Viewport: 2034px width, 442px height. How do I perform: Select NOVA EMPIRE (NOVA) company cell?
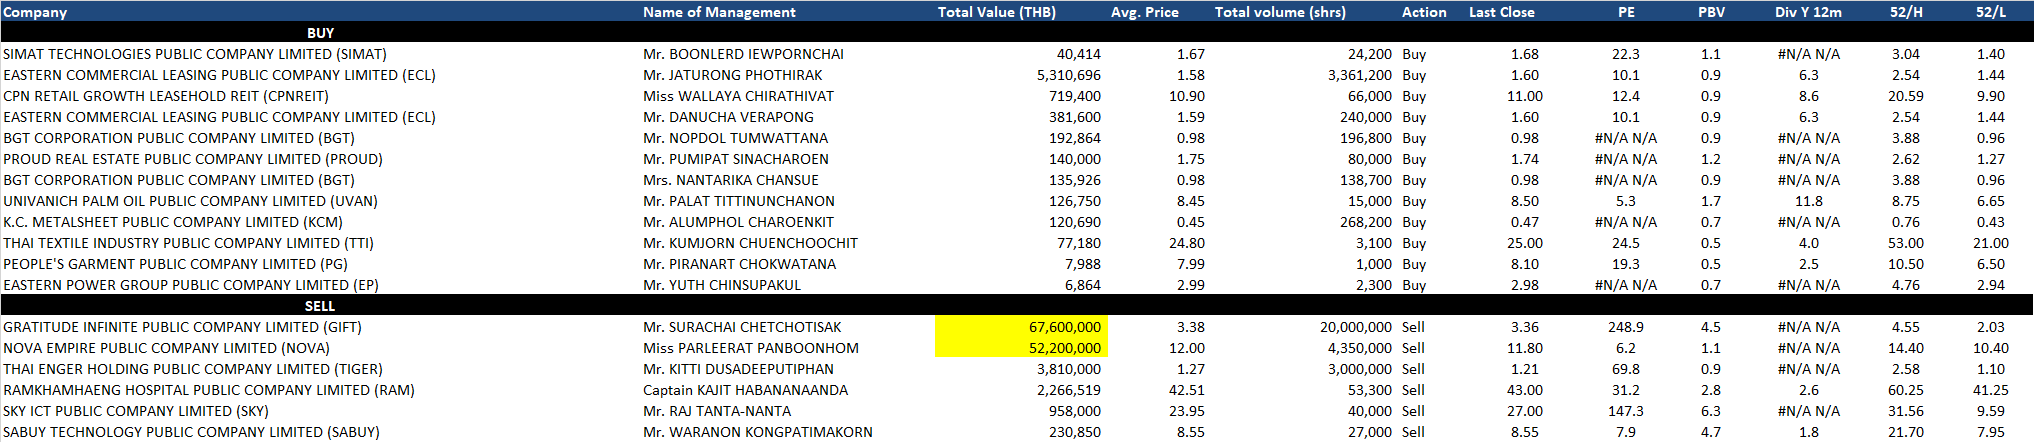coord(166,348)
